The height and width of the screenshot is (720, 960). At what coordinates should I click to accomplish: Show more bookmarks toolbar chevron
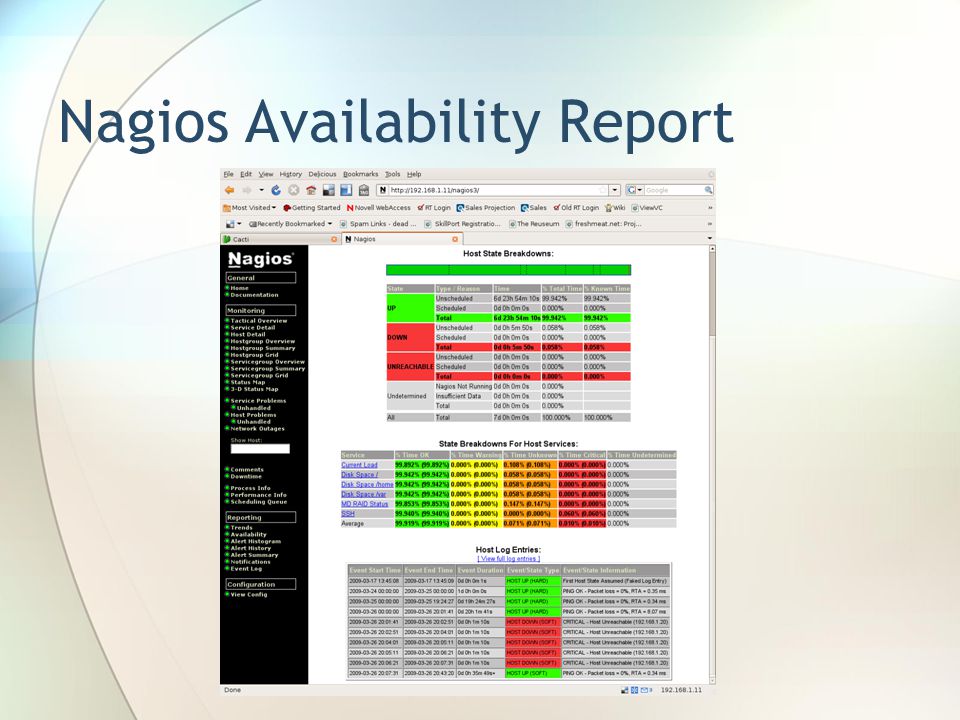click(710, 208)
